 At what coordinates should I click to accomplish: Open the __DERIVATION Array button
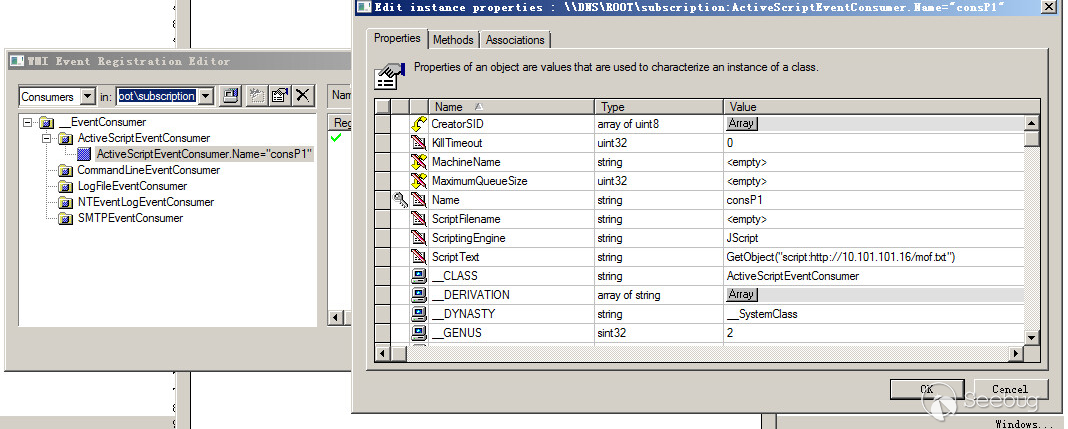tap(742, 295)
